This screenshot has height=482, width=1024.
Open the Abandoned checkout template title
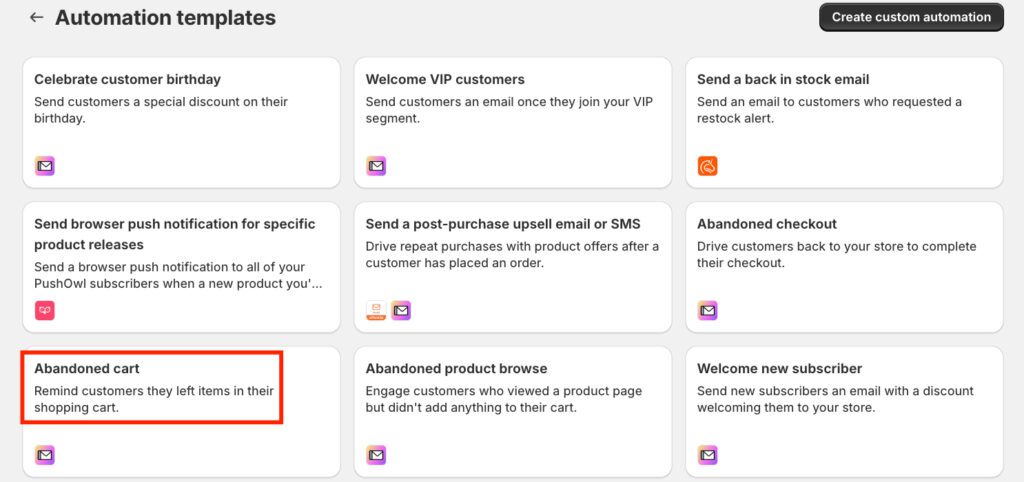pos(766,224)
